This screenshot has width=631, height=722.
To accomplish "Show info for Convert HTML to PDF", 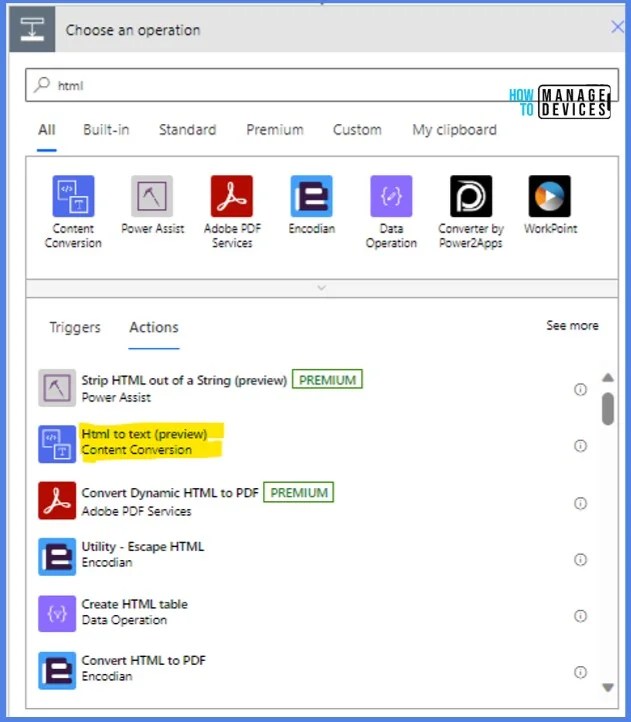I will 580,672.
